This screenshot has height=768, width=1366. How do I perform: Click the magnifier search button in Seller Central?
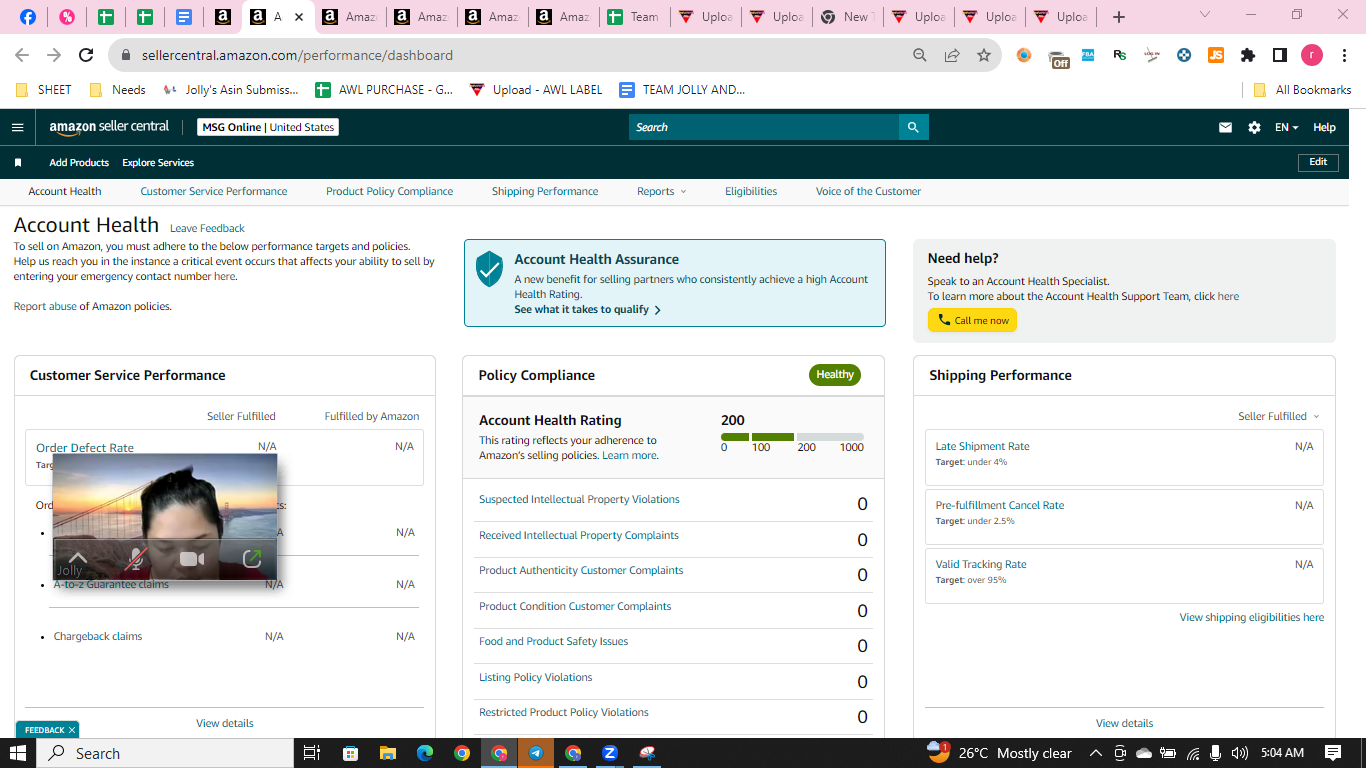[913, 127]
